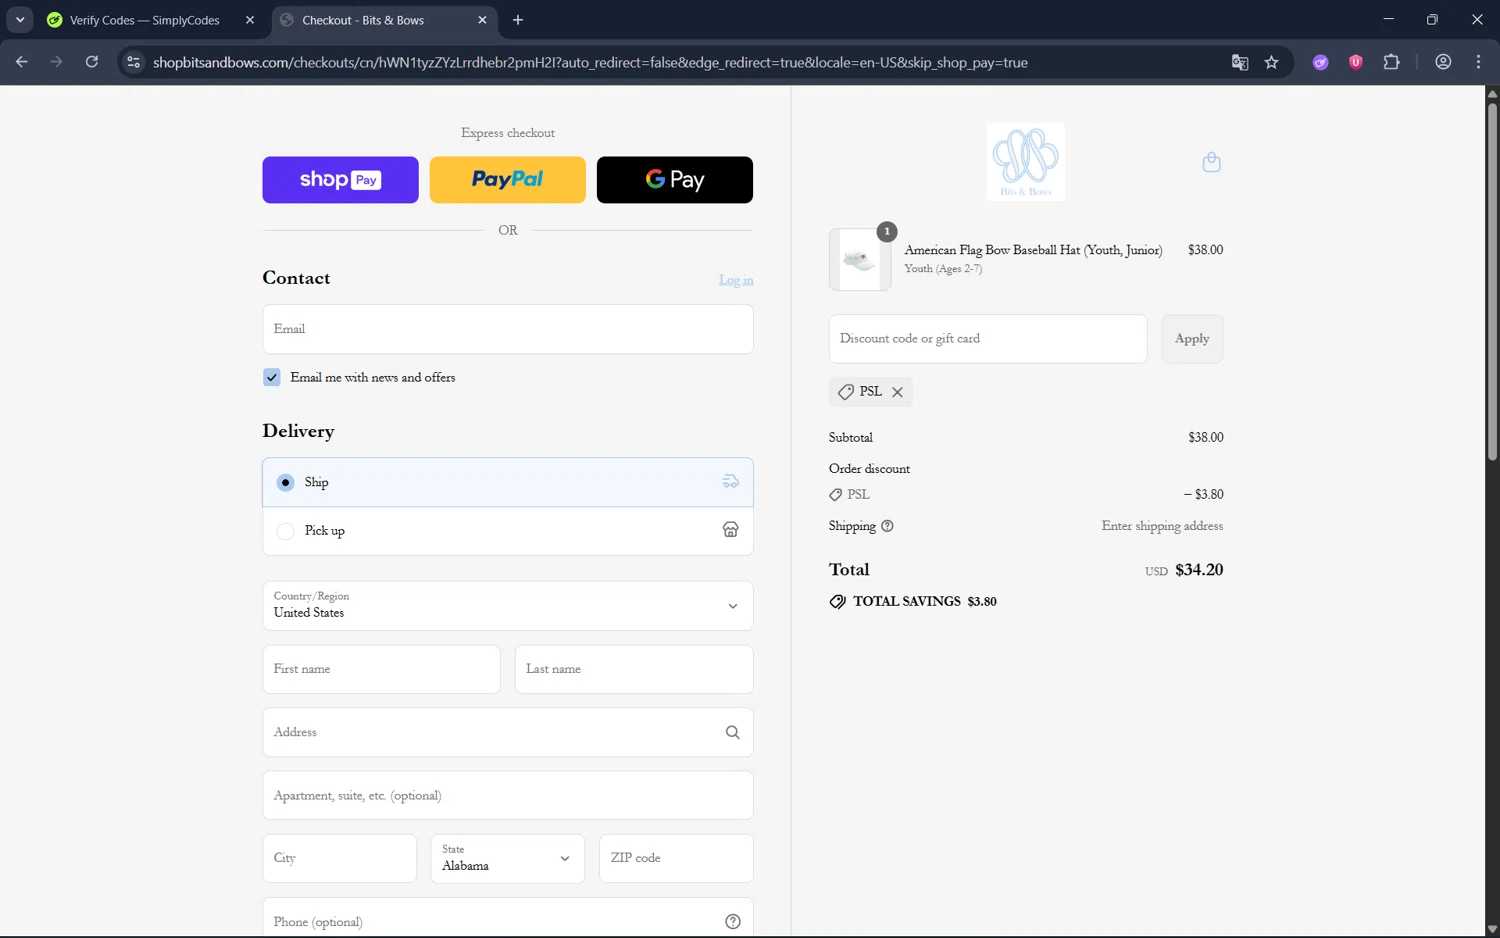Expand the Country/Region dropdown
The height and width of the screenshot is (938, 1500).
507,606
